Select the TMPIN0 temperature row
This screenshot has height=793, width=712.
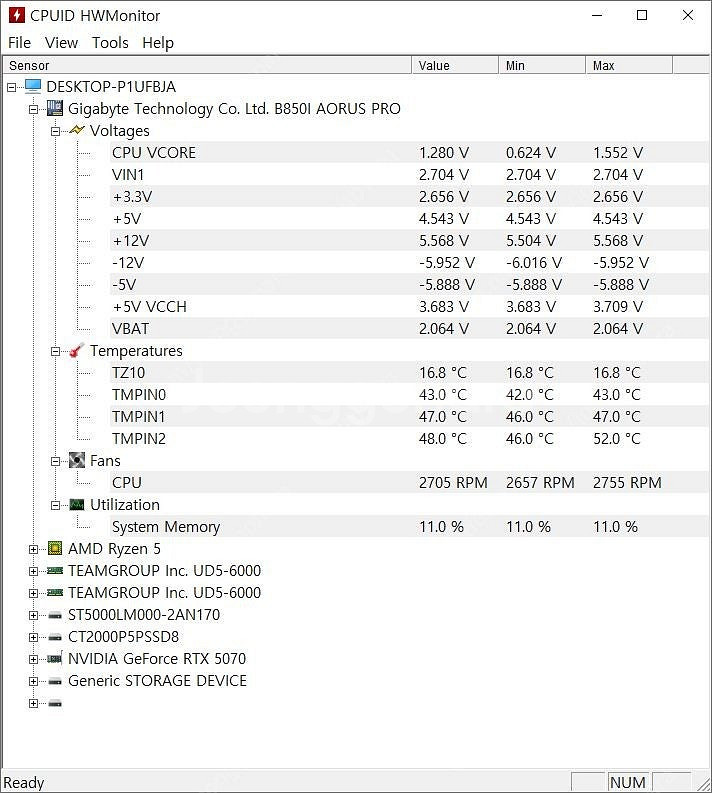tap(409, 394)
